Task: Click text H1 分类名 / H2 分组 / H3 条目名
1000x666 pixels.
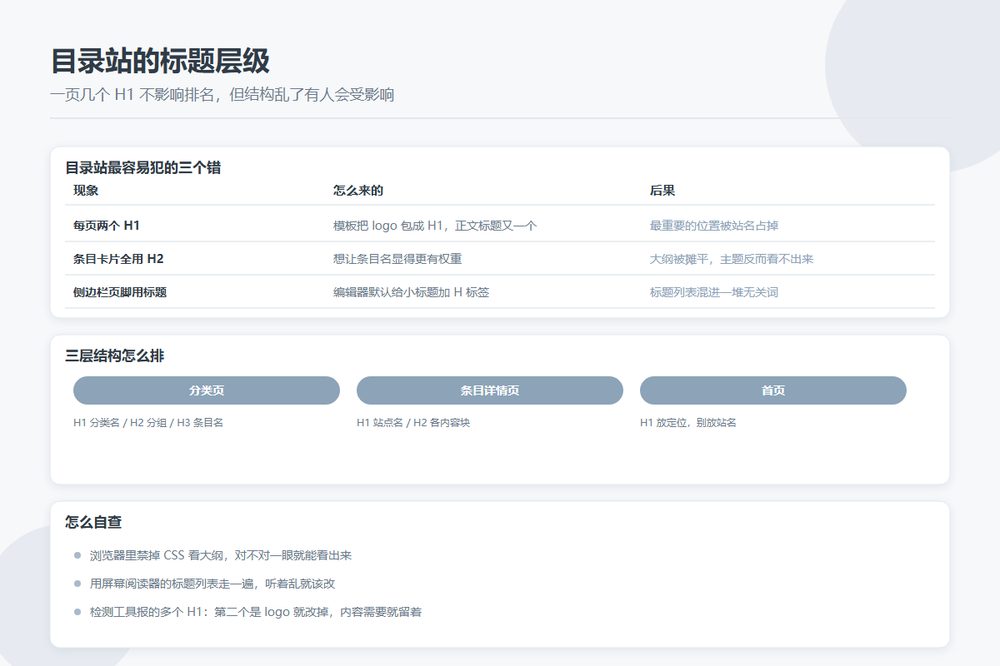Action: point(148,422)
